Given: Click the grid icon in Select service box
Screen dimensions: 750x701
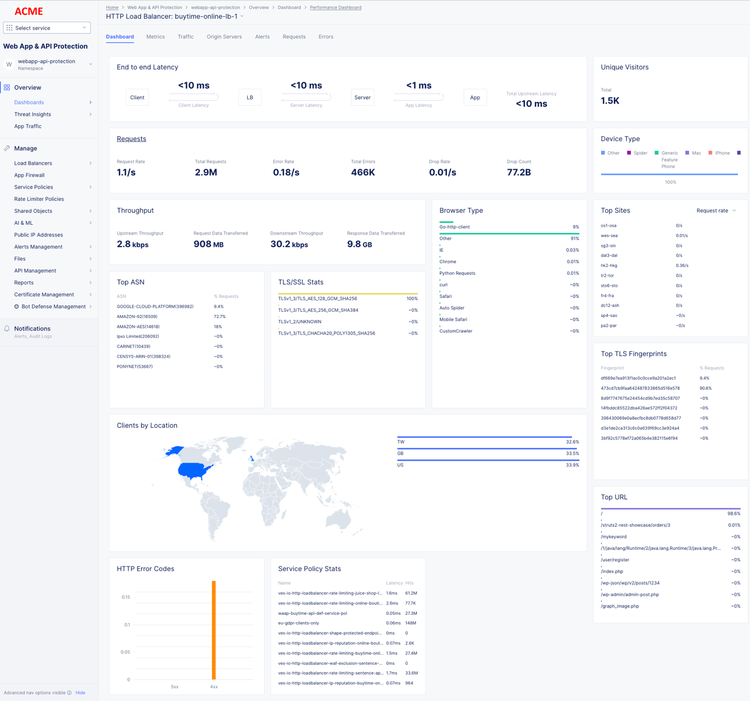Looking at the screenshot, I should point(9,28).
